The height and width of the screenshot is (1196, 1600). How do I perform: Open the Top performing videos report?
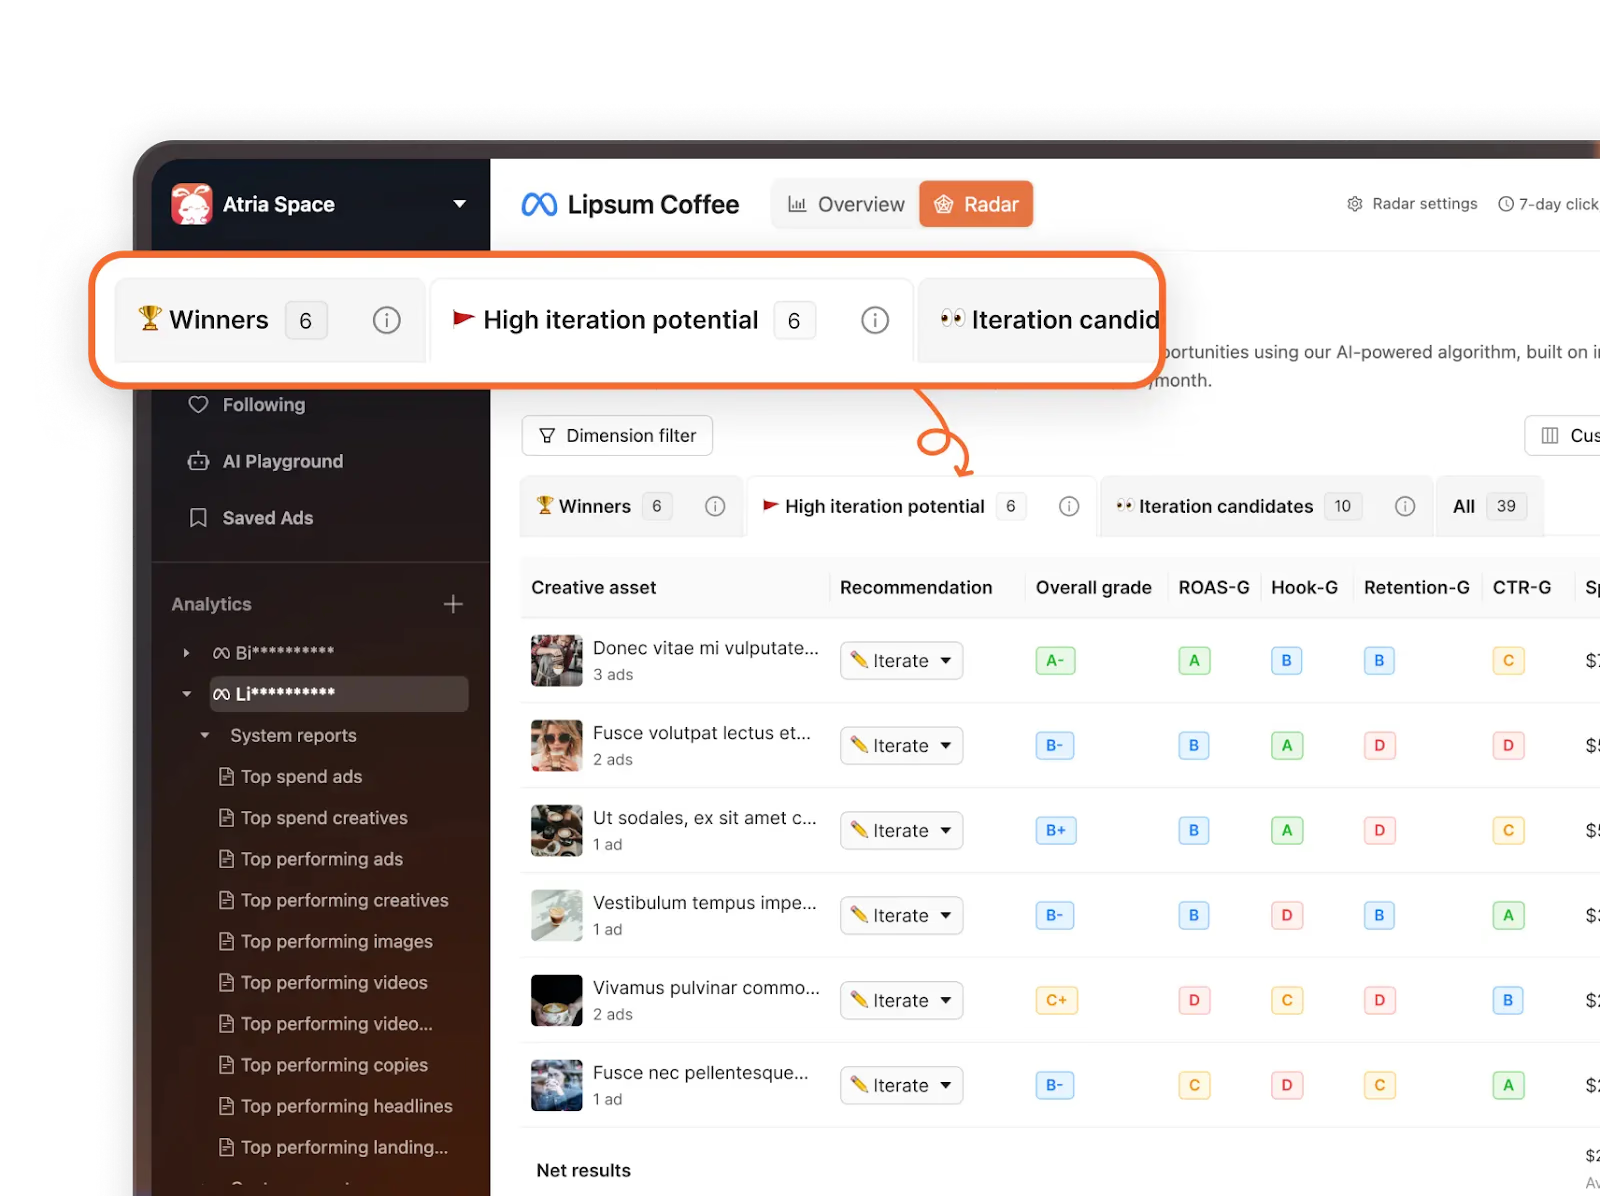coord(333,983)
